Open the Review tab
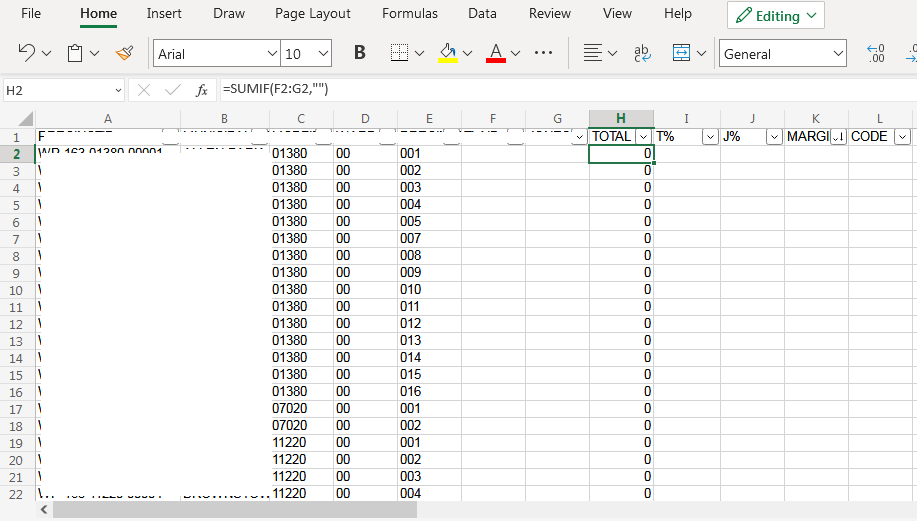Screen dimensions: 917x521 (550, 13)
